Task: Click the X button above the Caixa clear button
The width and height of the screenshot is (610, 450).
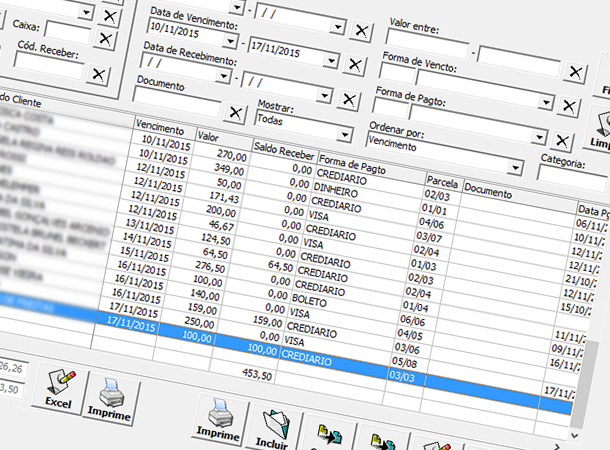Action: coord(110,17)
